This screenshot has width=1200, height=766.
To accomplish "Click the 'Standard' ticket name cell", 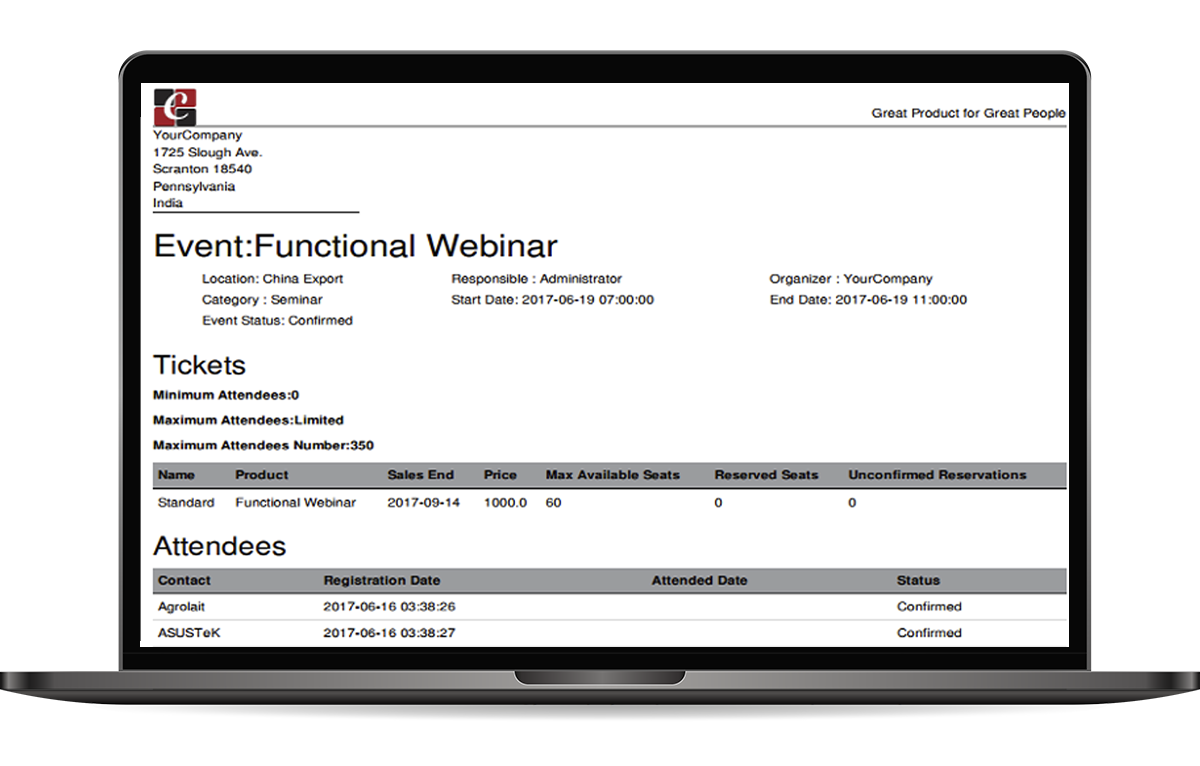I will (x=186, y=503).
